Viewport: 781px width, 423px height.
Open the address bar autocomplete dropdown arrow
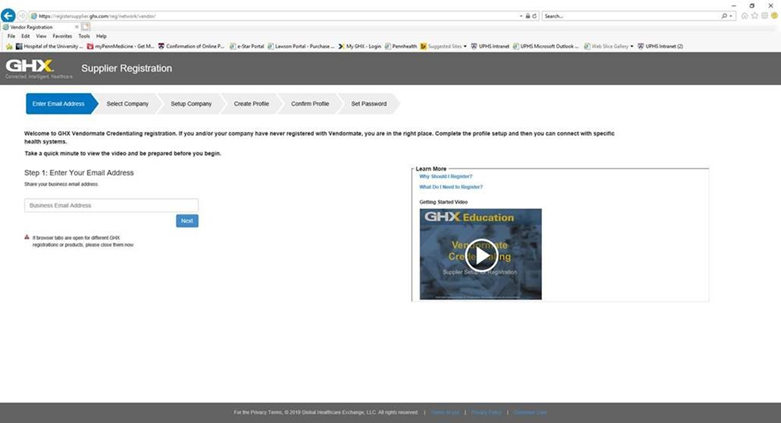pyautogui.click(x=521, y=16)
